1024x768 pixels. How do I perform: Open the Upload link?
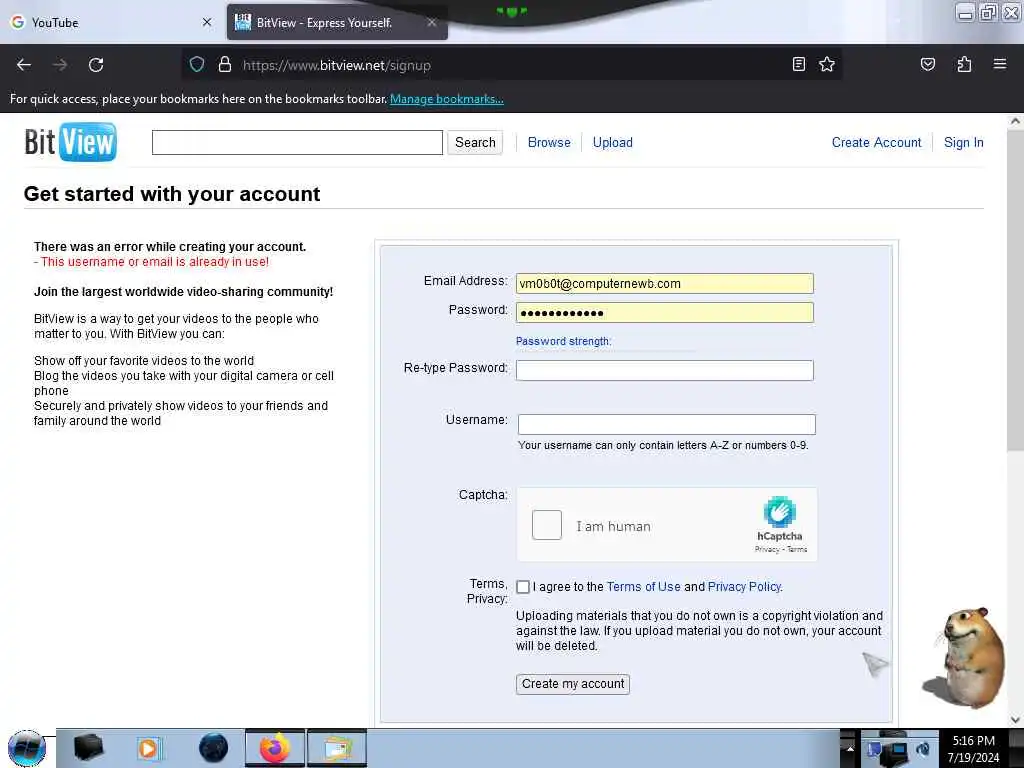(613, 142)
